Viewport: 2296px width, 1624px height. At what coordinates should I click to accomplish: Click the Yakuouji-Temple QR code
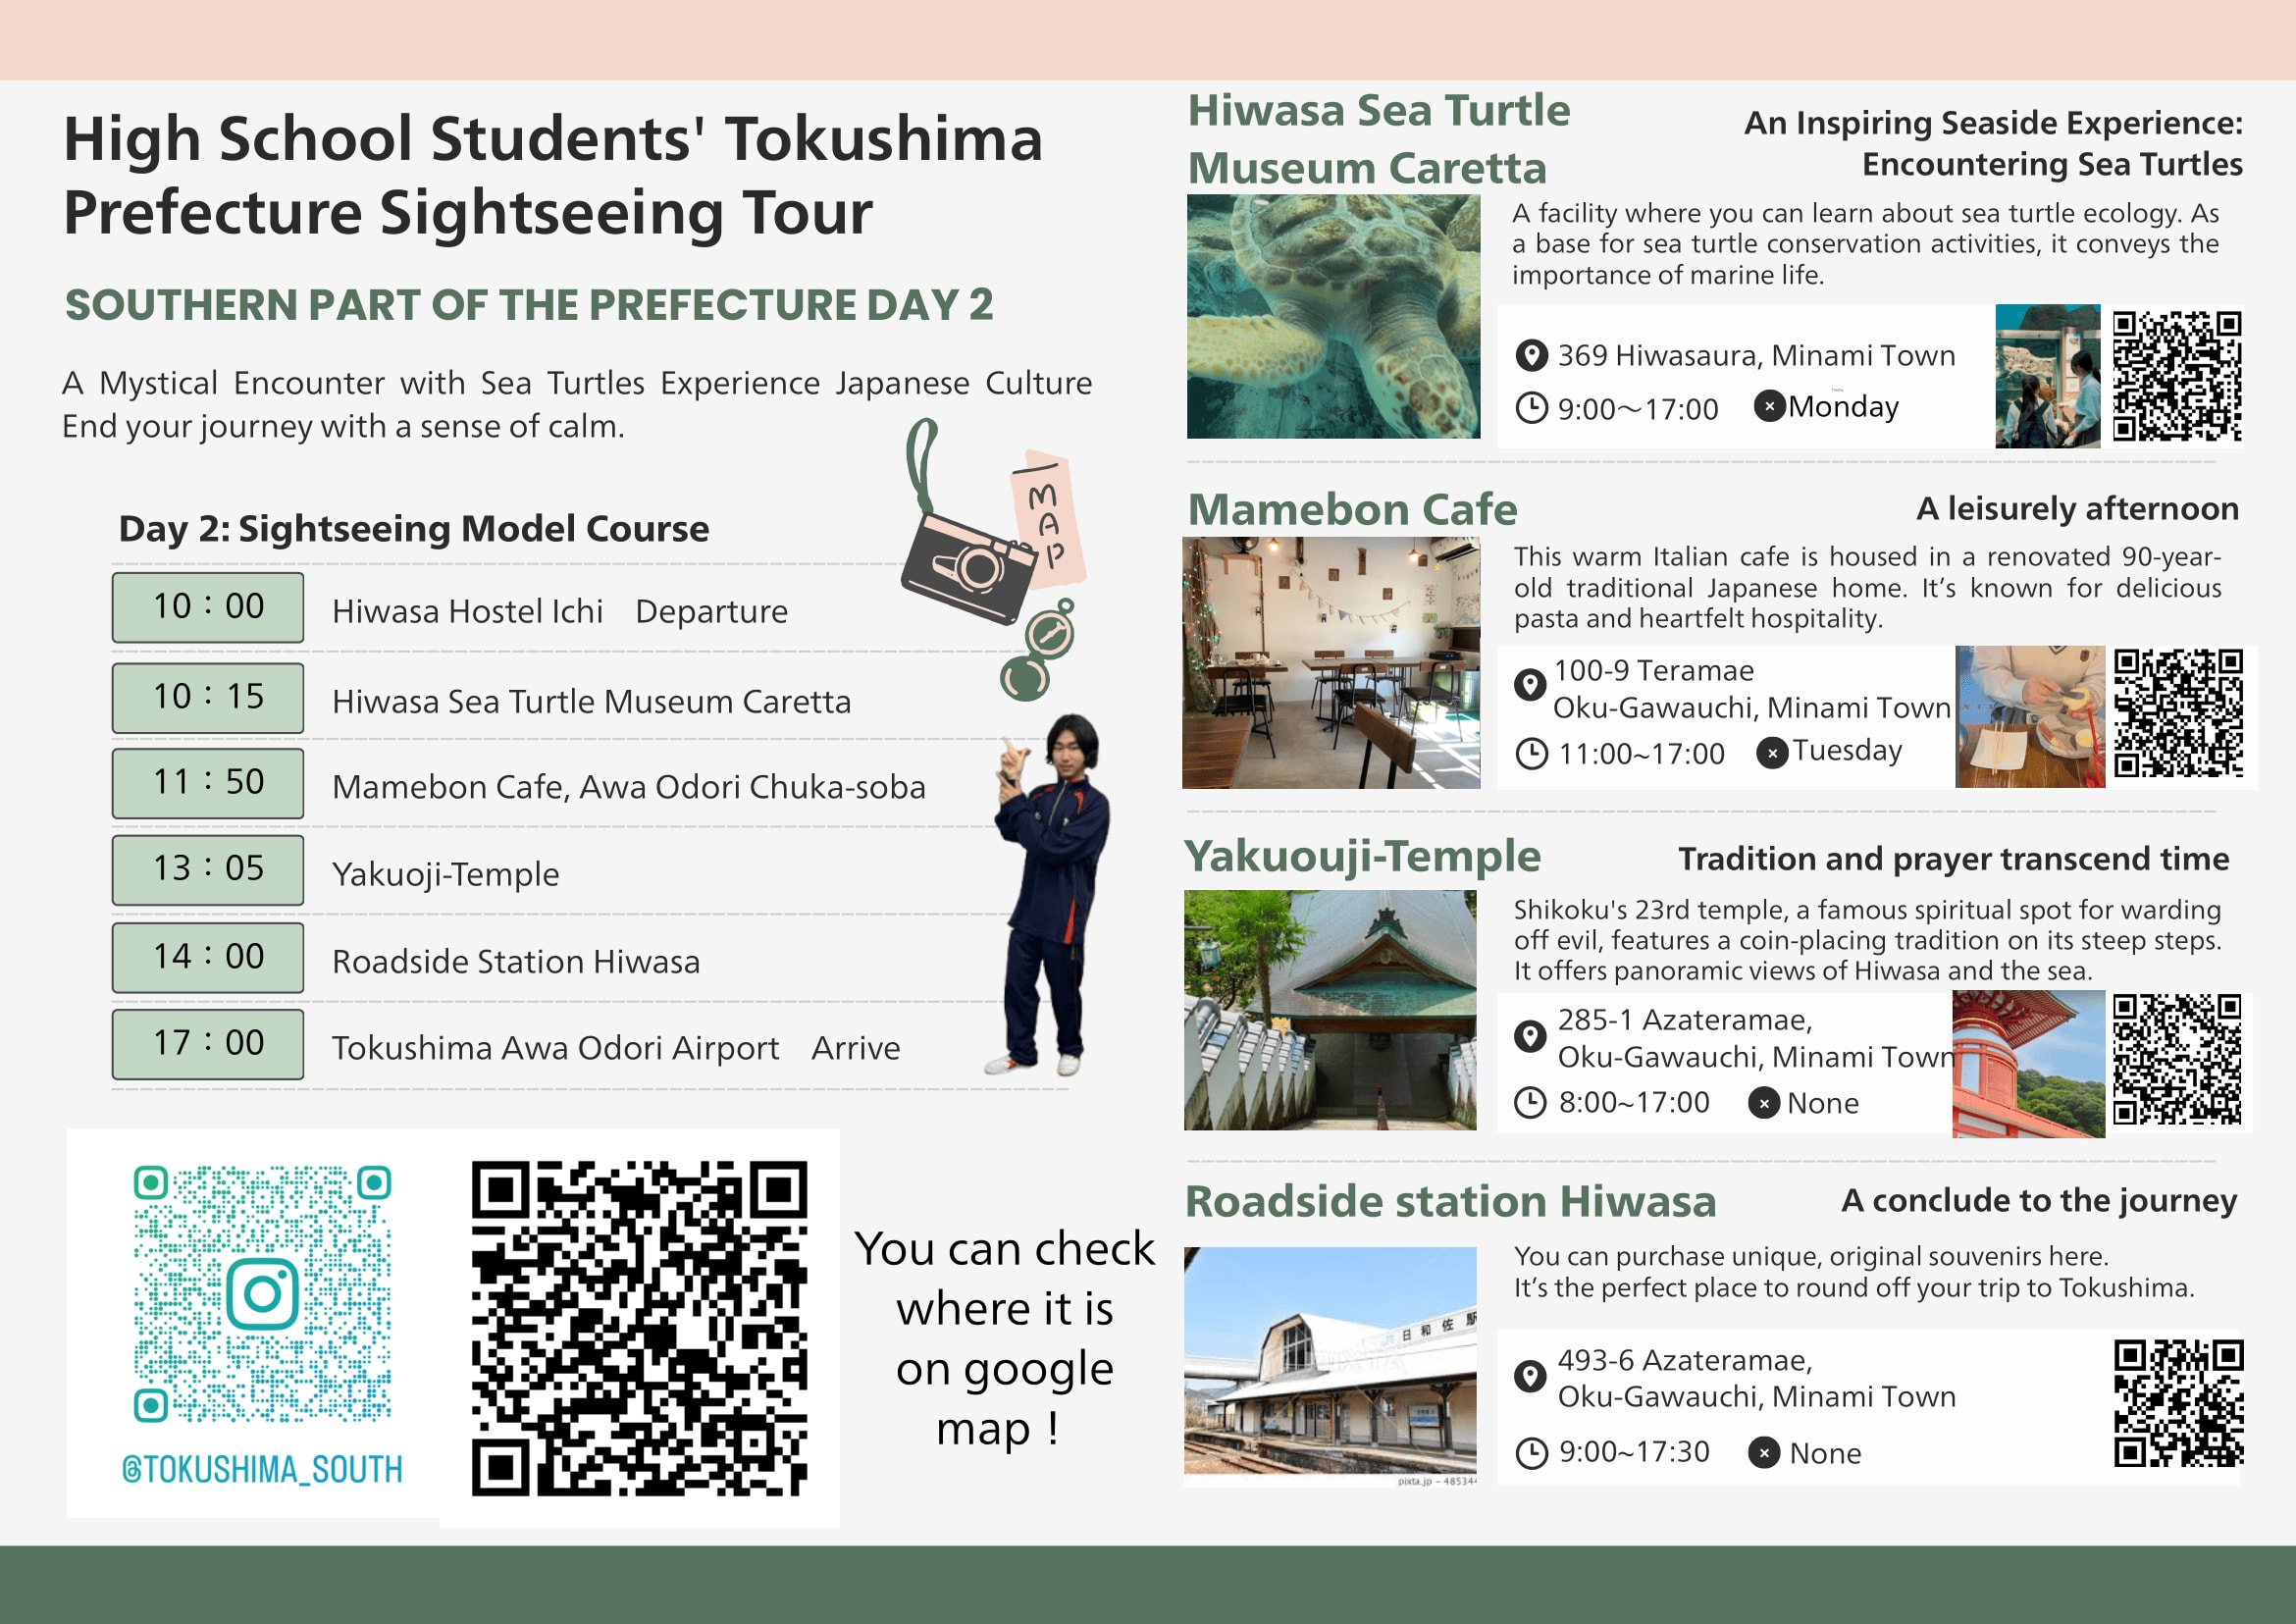pos(2176,1059)
